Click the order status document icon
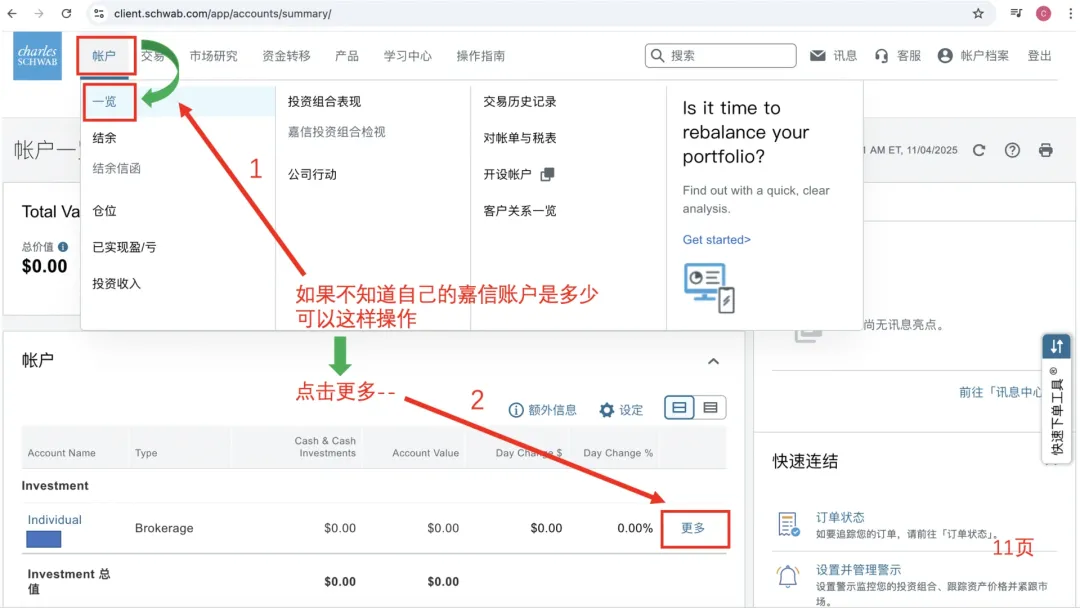The width and height of the screenshot is (1080, 608). 789,525
